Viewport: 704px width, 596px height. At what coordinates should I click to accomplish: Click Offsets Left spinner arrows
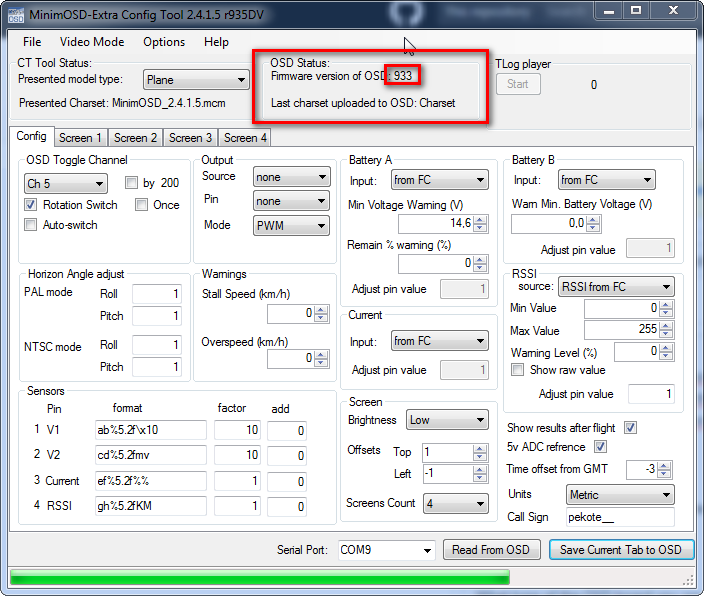tap(480, 473)
